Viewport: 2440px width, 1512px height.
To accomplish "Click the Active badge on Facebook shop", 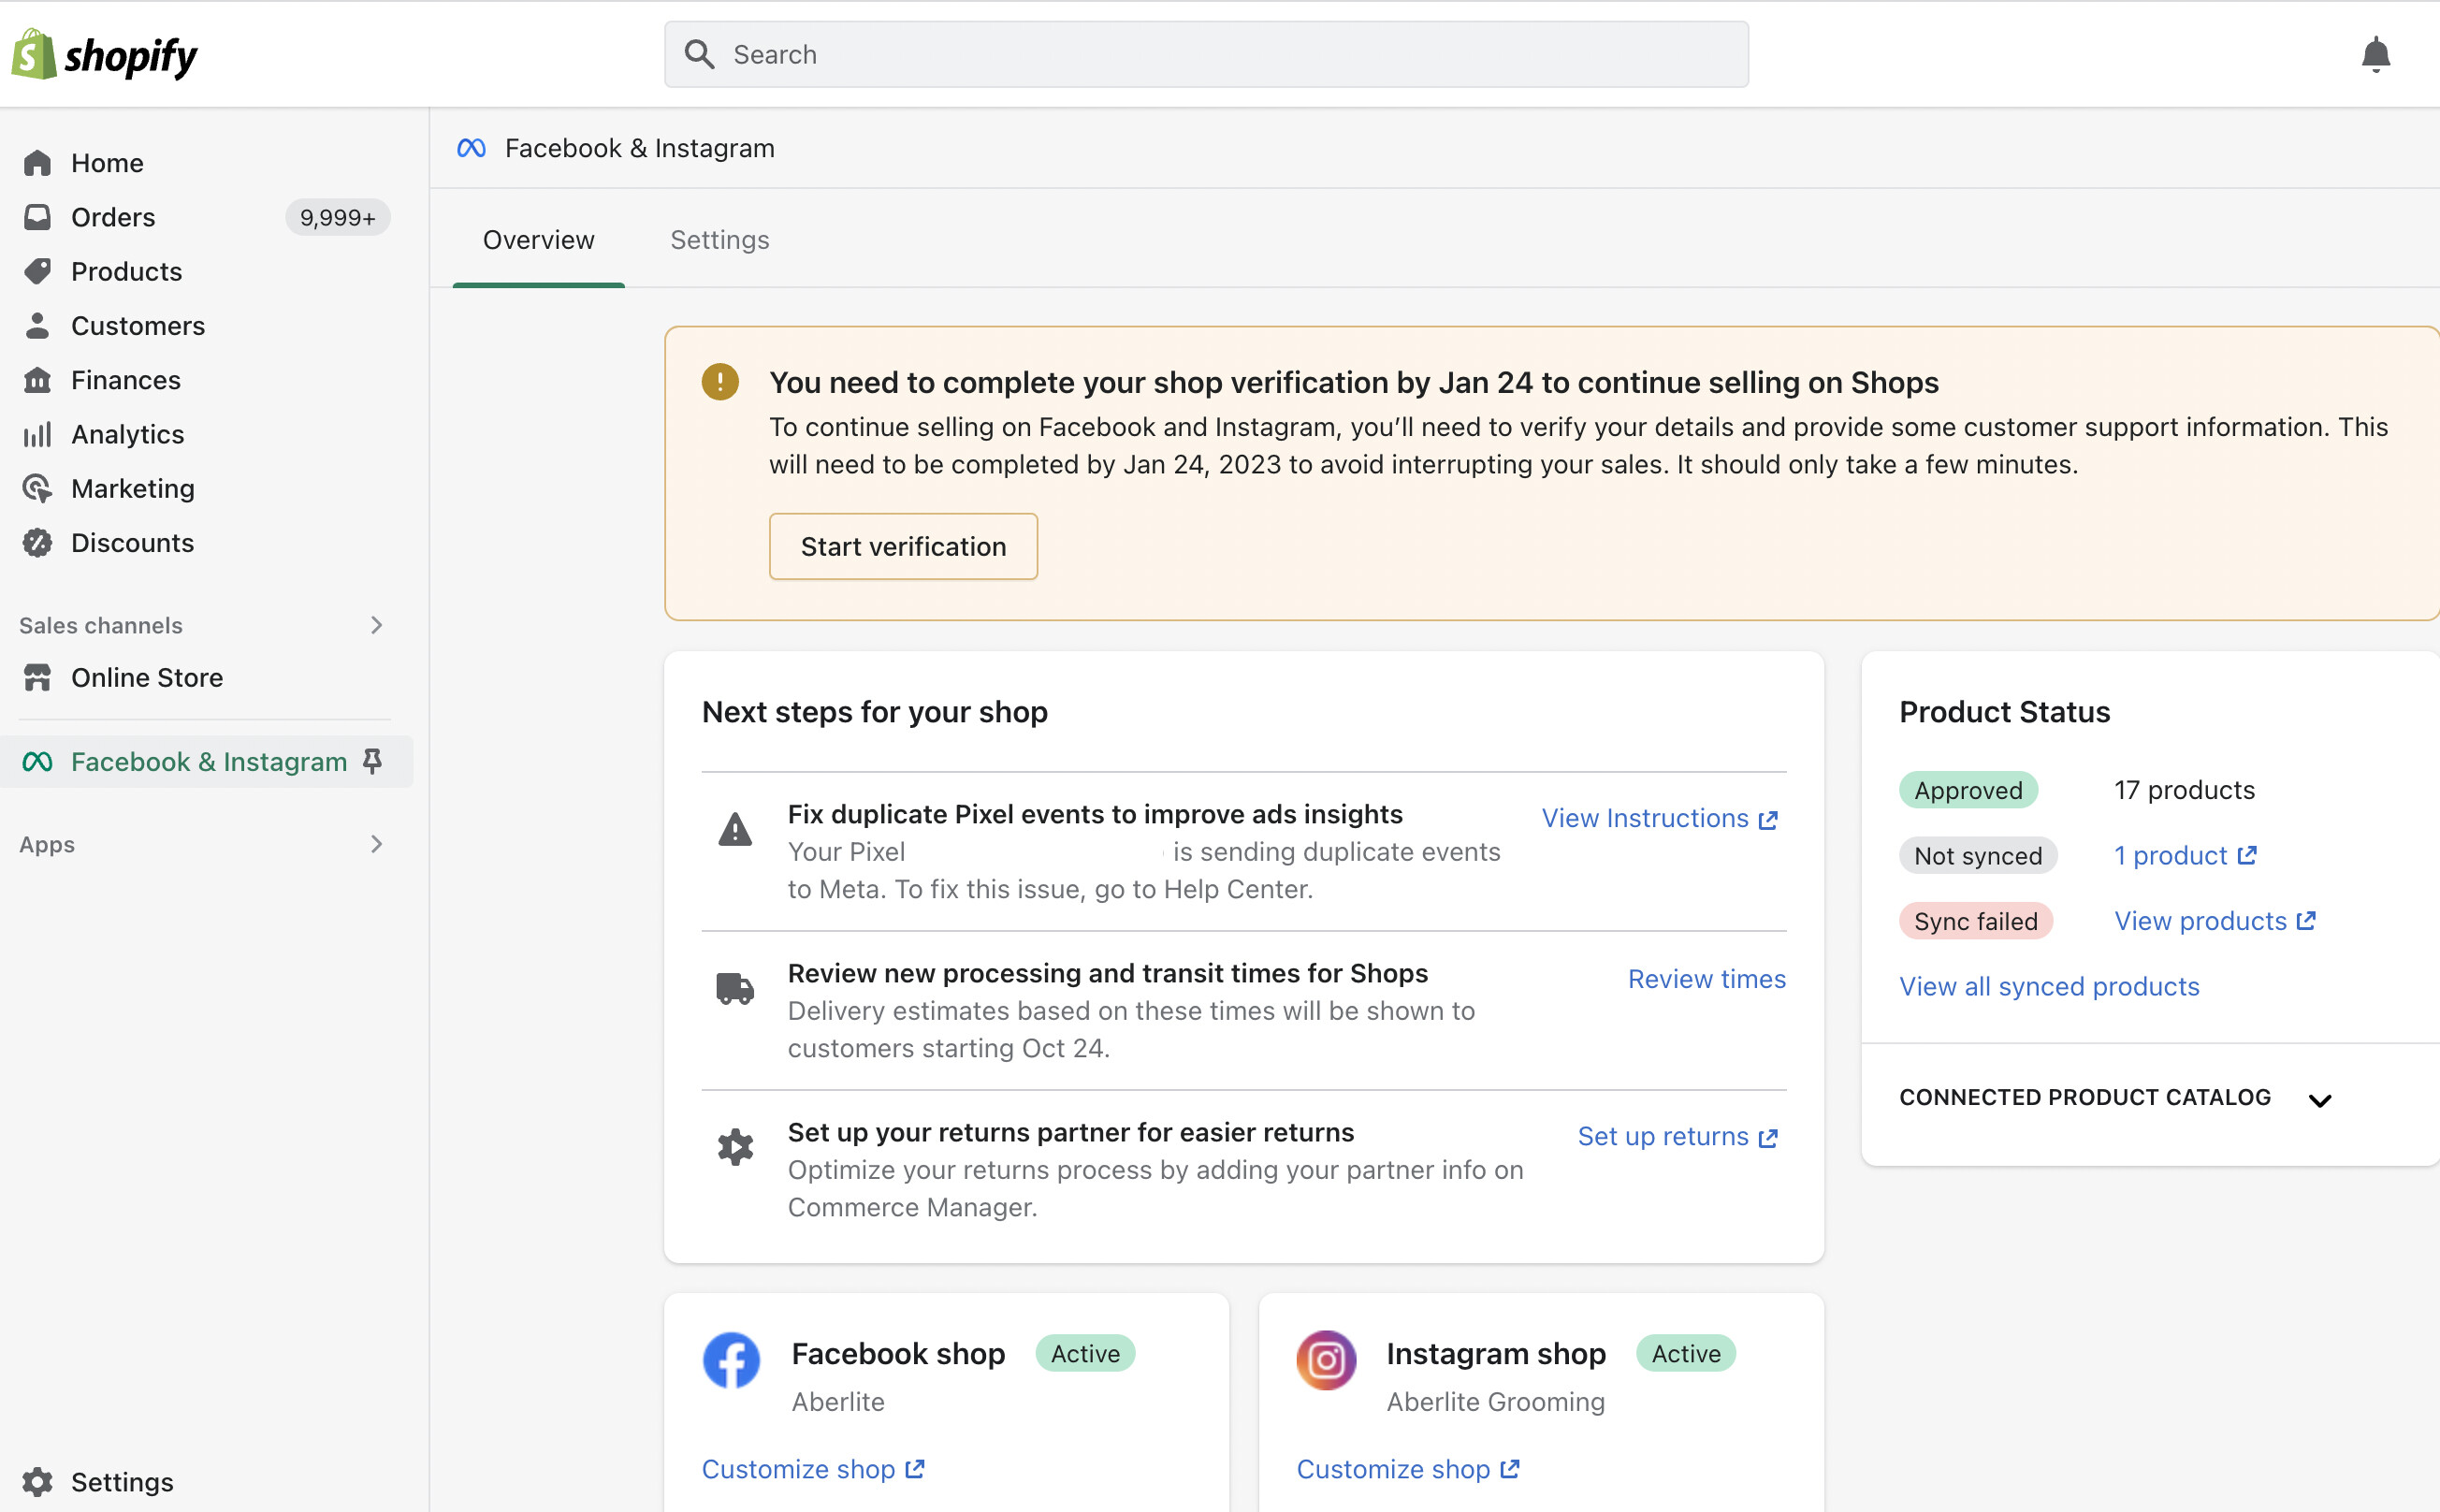I will pos(1085,1353).
